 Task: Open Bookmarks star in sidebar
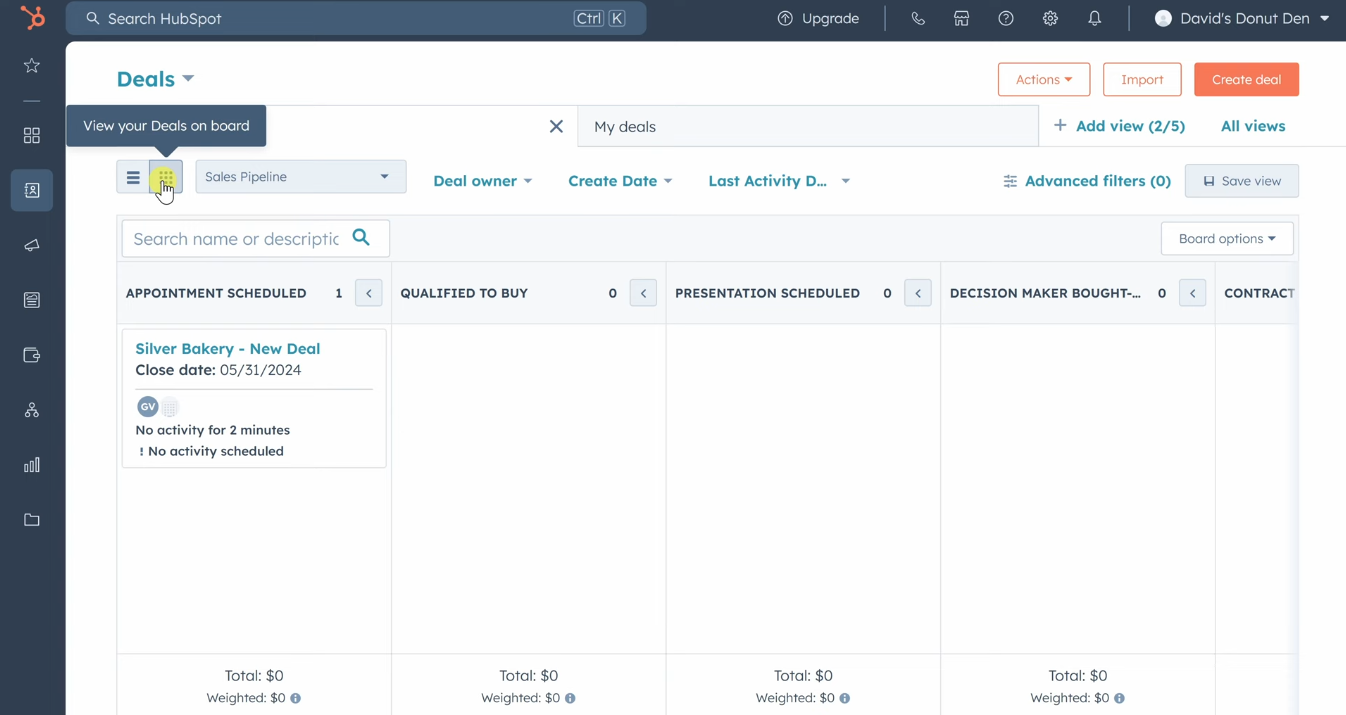point(32,66)
